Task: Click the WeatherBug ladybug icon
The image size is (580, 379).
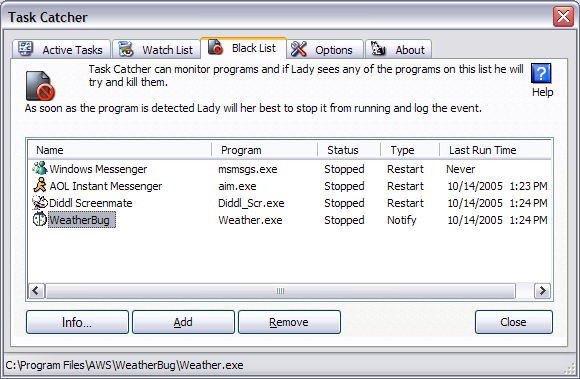Action: (x=40, y=220)
